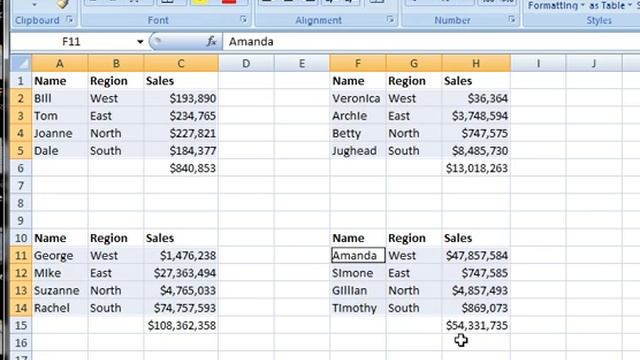This screenshot has width=640, height=360.
Task: Select the $74,757,593 sales cell
Action: coord(181,308)
